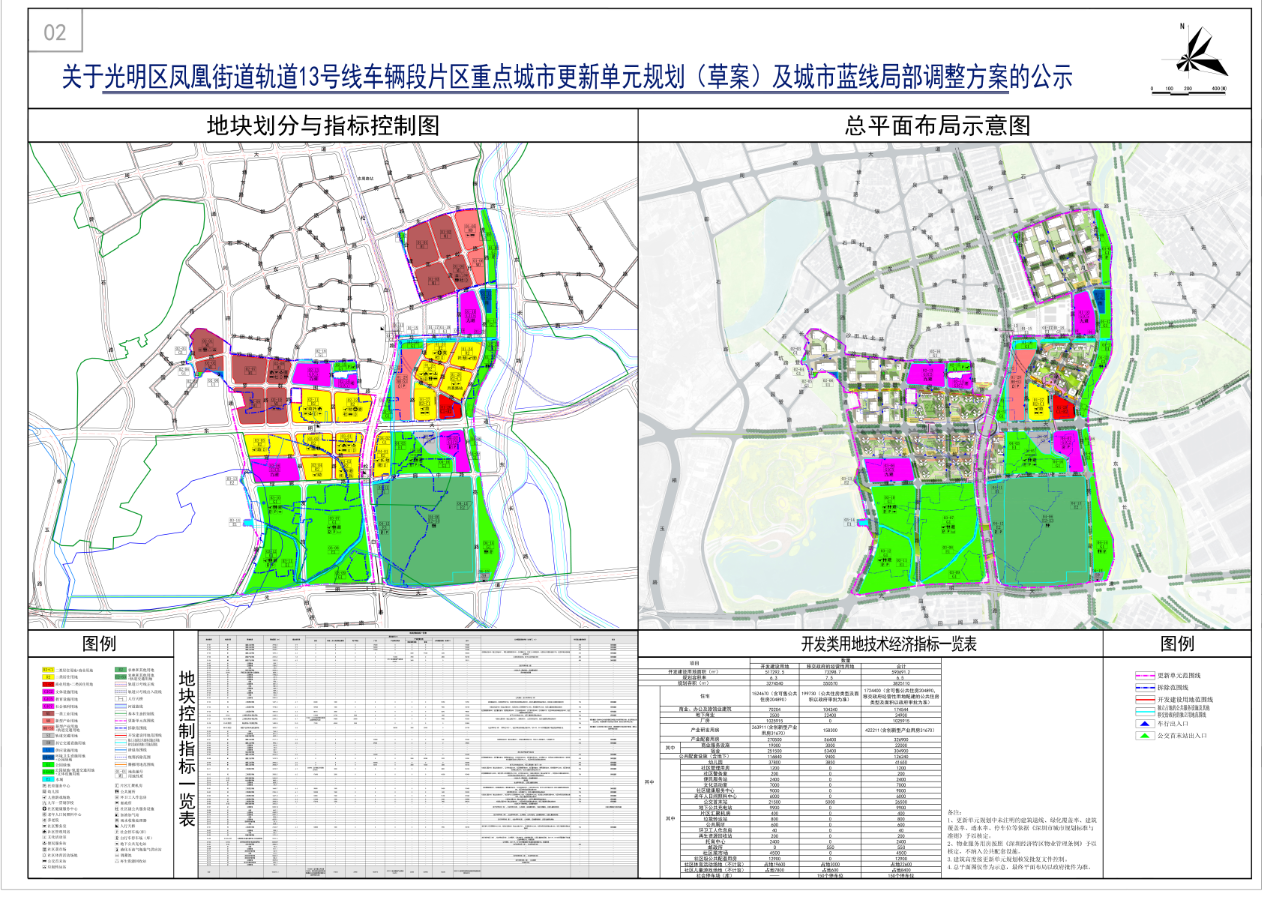The height and width of the screenshot is (900, 1273).
Task: Click the 图例 header of the right legend
Action: tap(1176, 643)
